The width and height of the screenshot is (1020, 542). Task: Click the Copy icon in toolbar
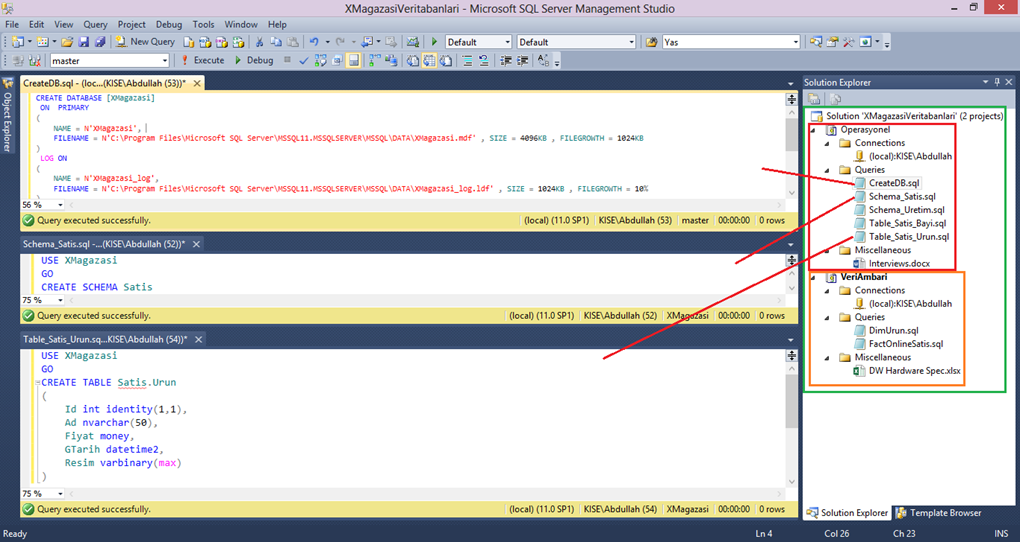tap(276, 42)
